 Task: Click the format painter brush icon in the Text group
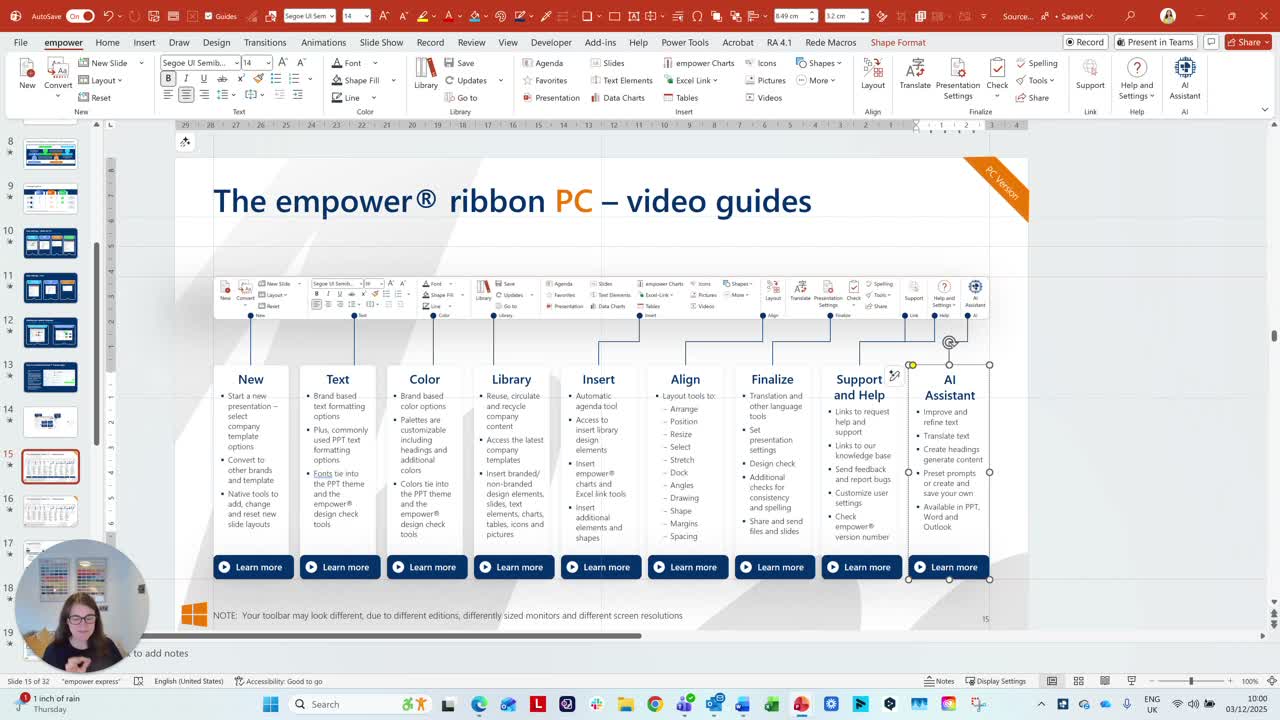258,78
